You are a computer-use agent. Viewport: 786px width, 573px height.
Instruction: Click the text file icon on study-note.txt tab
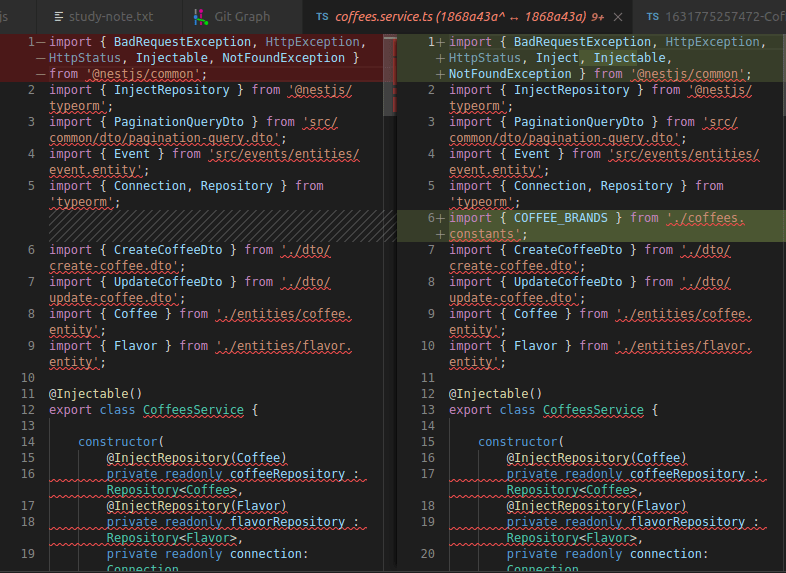tap(59, 17)
